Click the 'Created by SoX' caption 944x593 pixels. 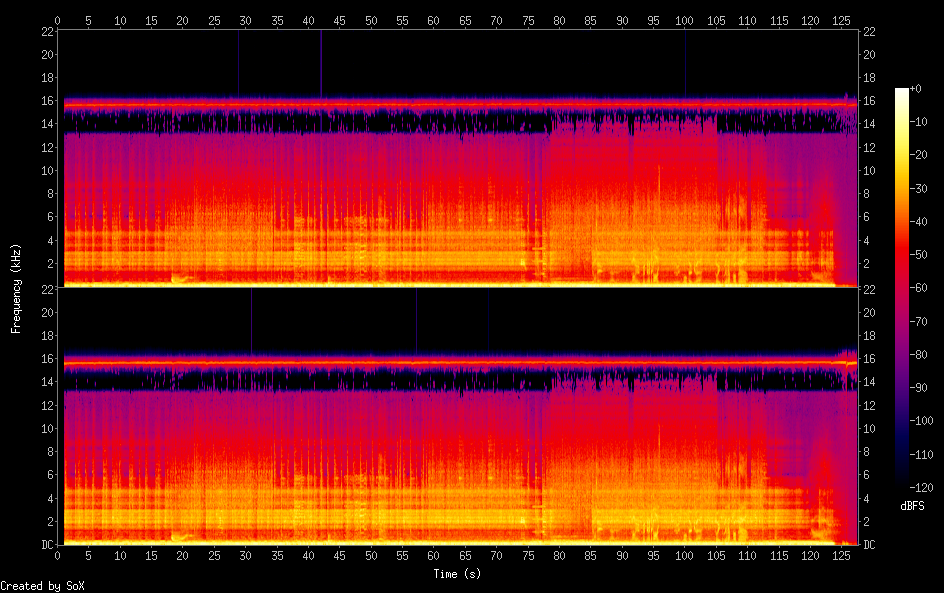[x=42, y=586]
